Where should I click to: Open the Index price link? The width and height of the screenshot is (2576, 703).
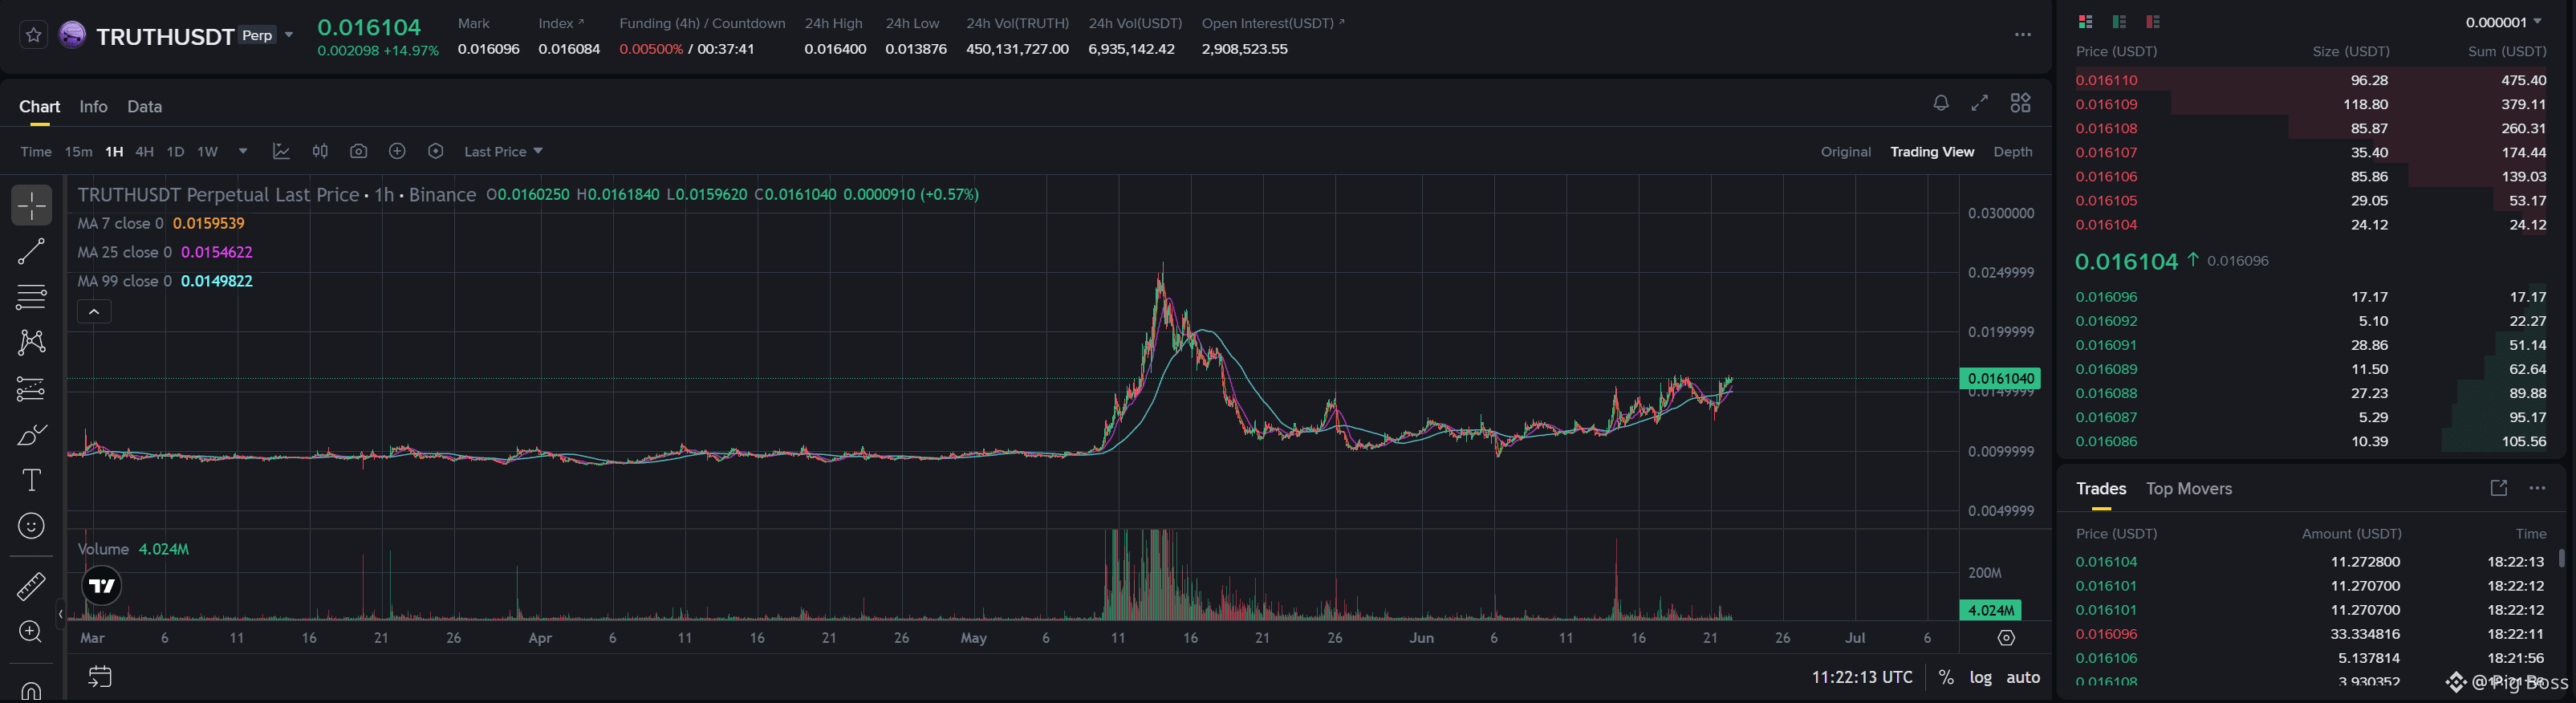561,23
